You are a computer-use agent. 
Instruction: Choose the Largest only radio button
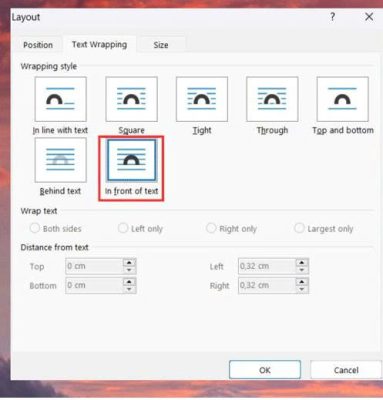[299, 228]
